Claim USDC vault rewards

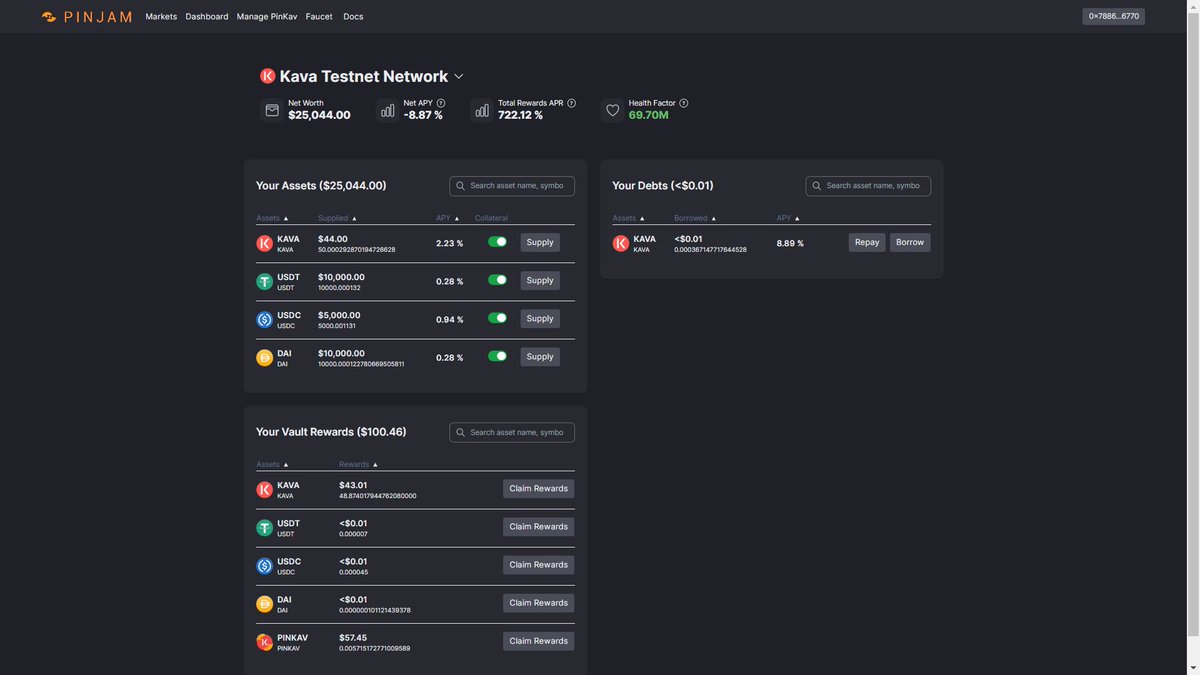pyautogui.click(x=539, y=565)
